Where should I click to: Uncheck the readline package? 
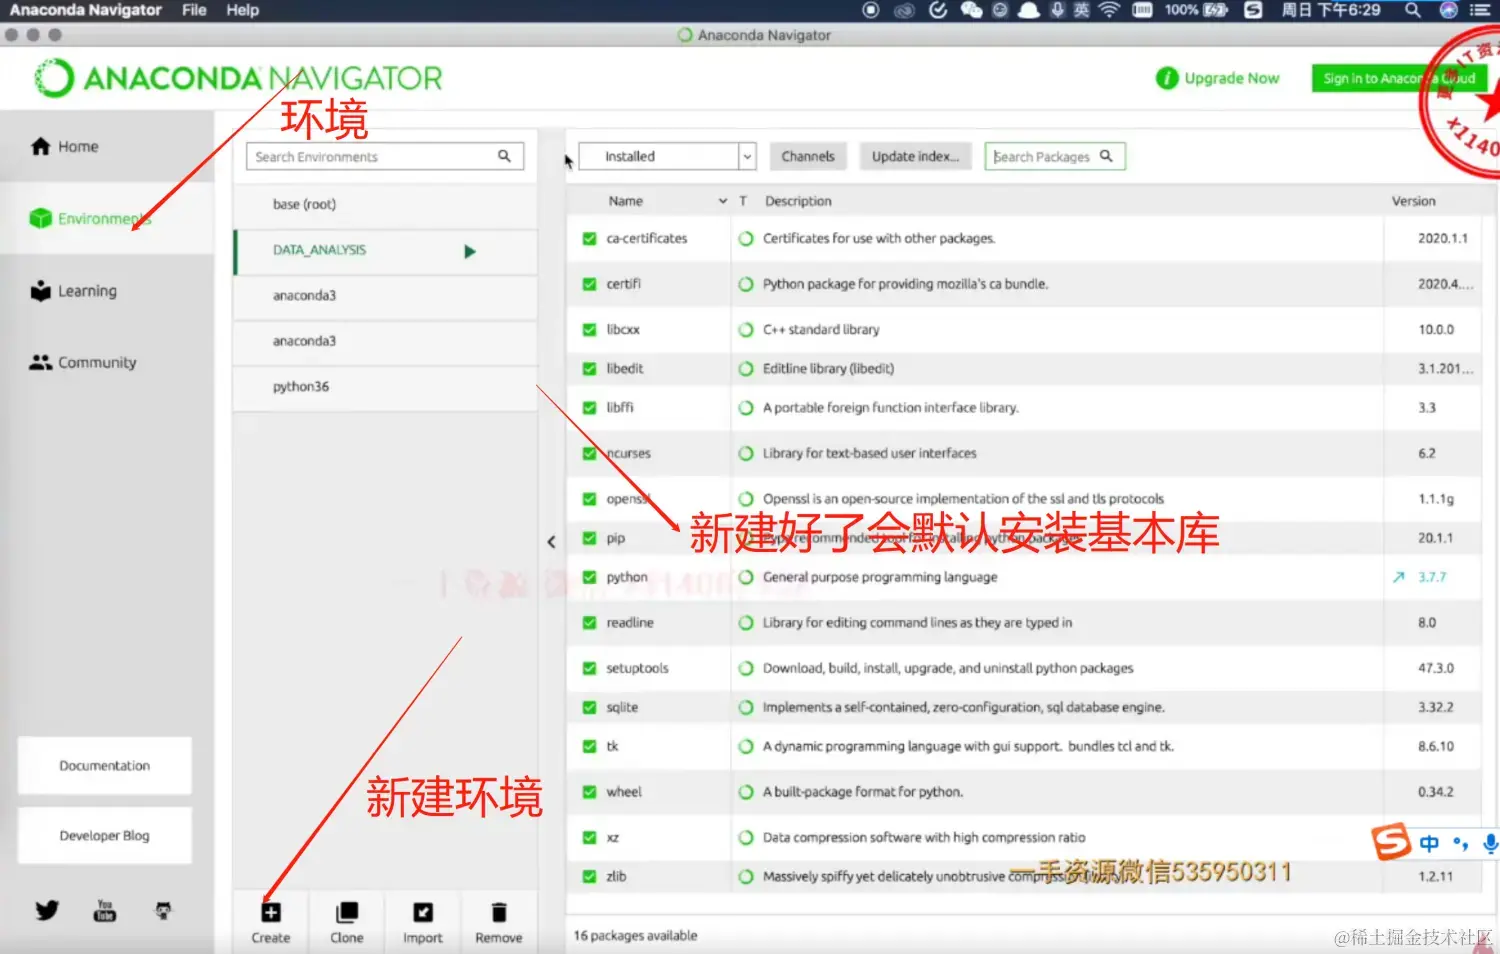(x=590, y=622)
